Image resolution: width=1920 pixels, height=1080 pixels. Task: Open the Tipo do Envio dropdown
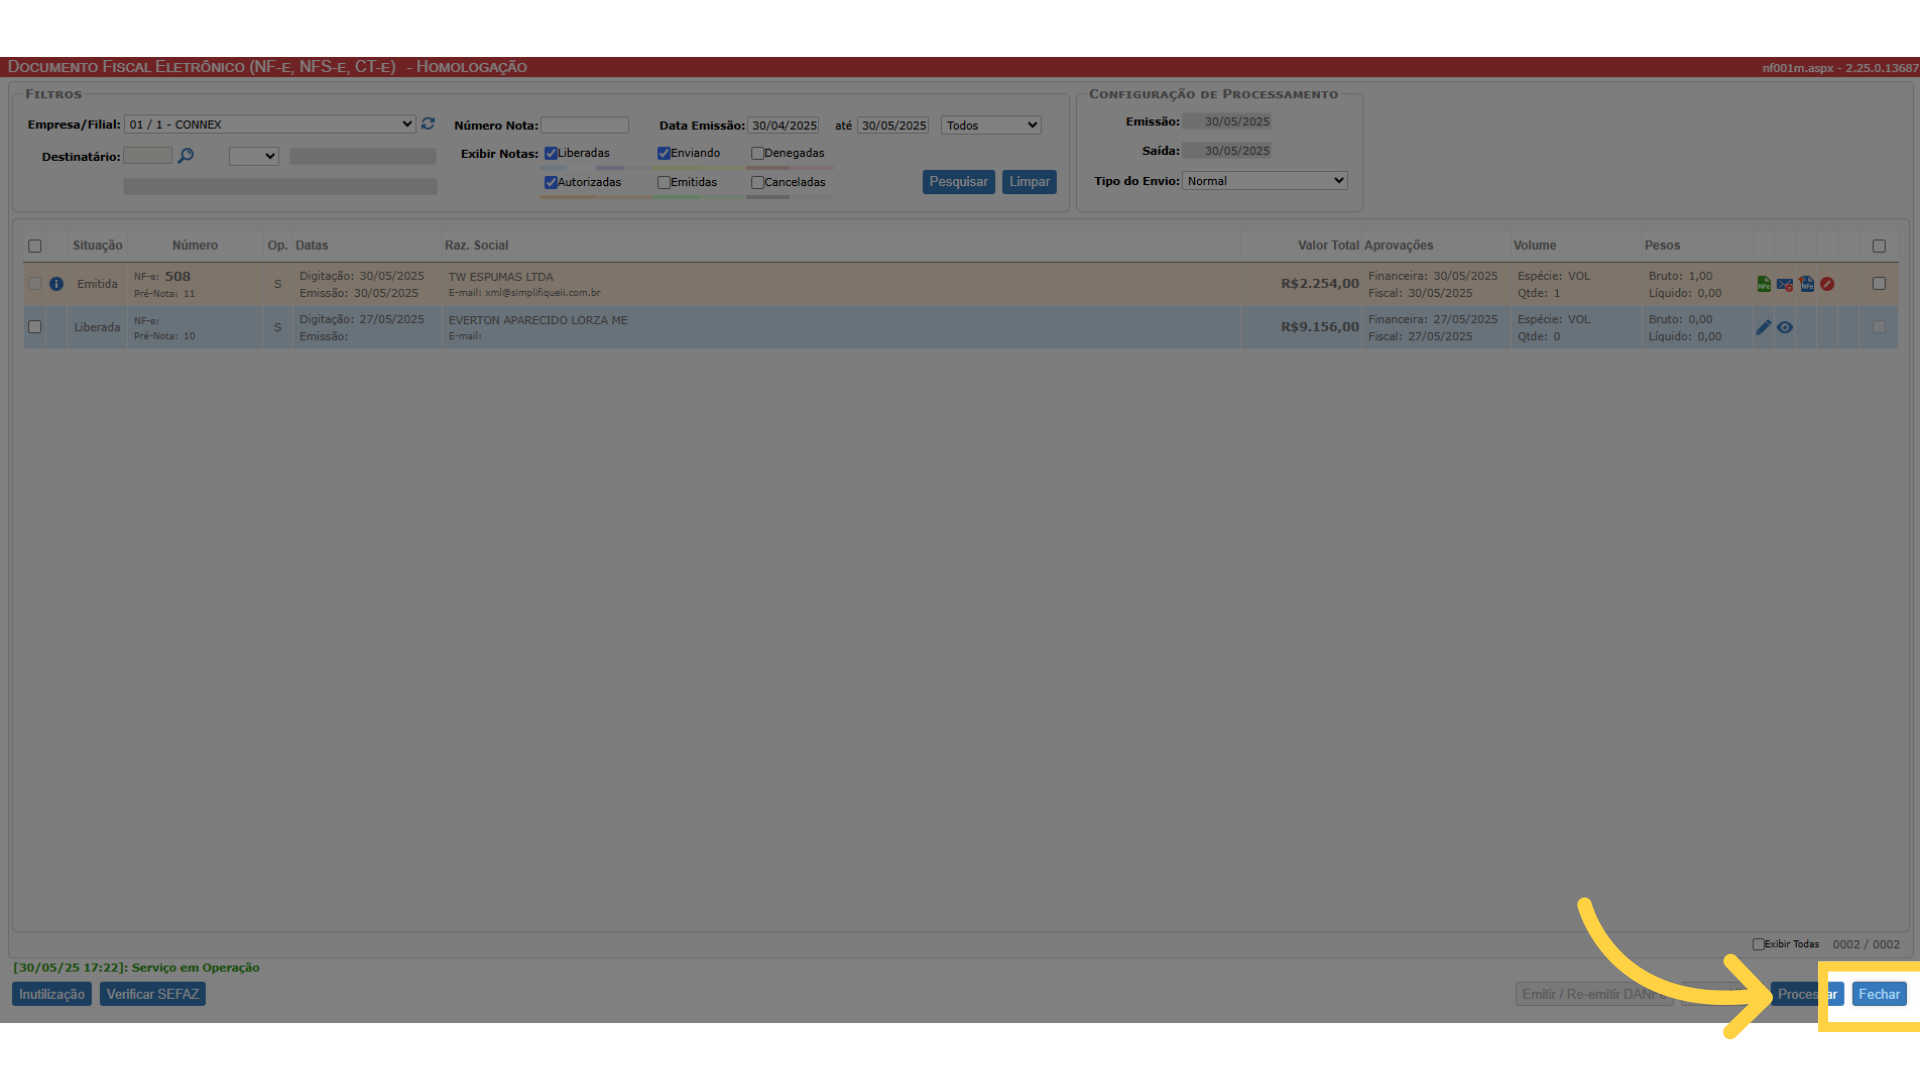click(x=1265, y=181)
